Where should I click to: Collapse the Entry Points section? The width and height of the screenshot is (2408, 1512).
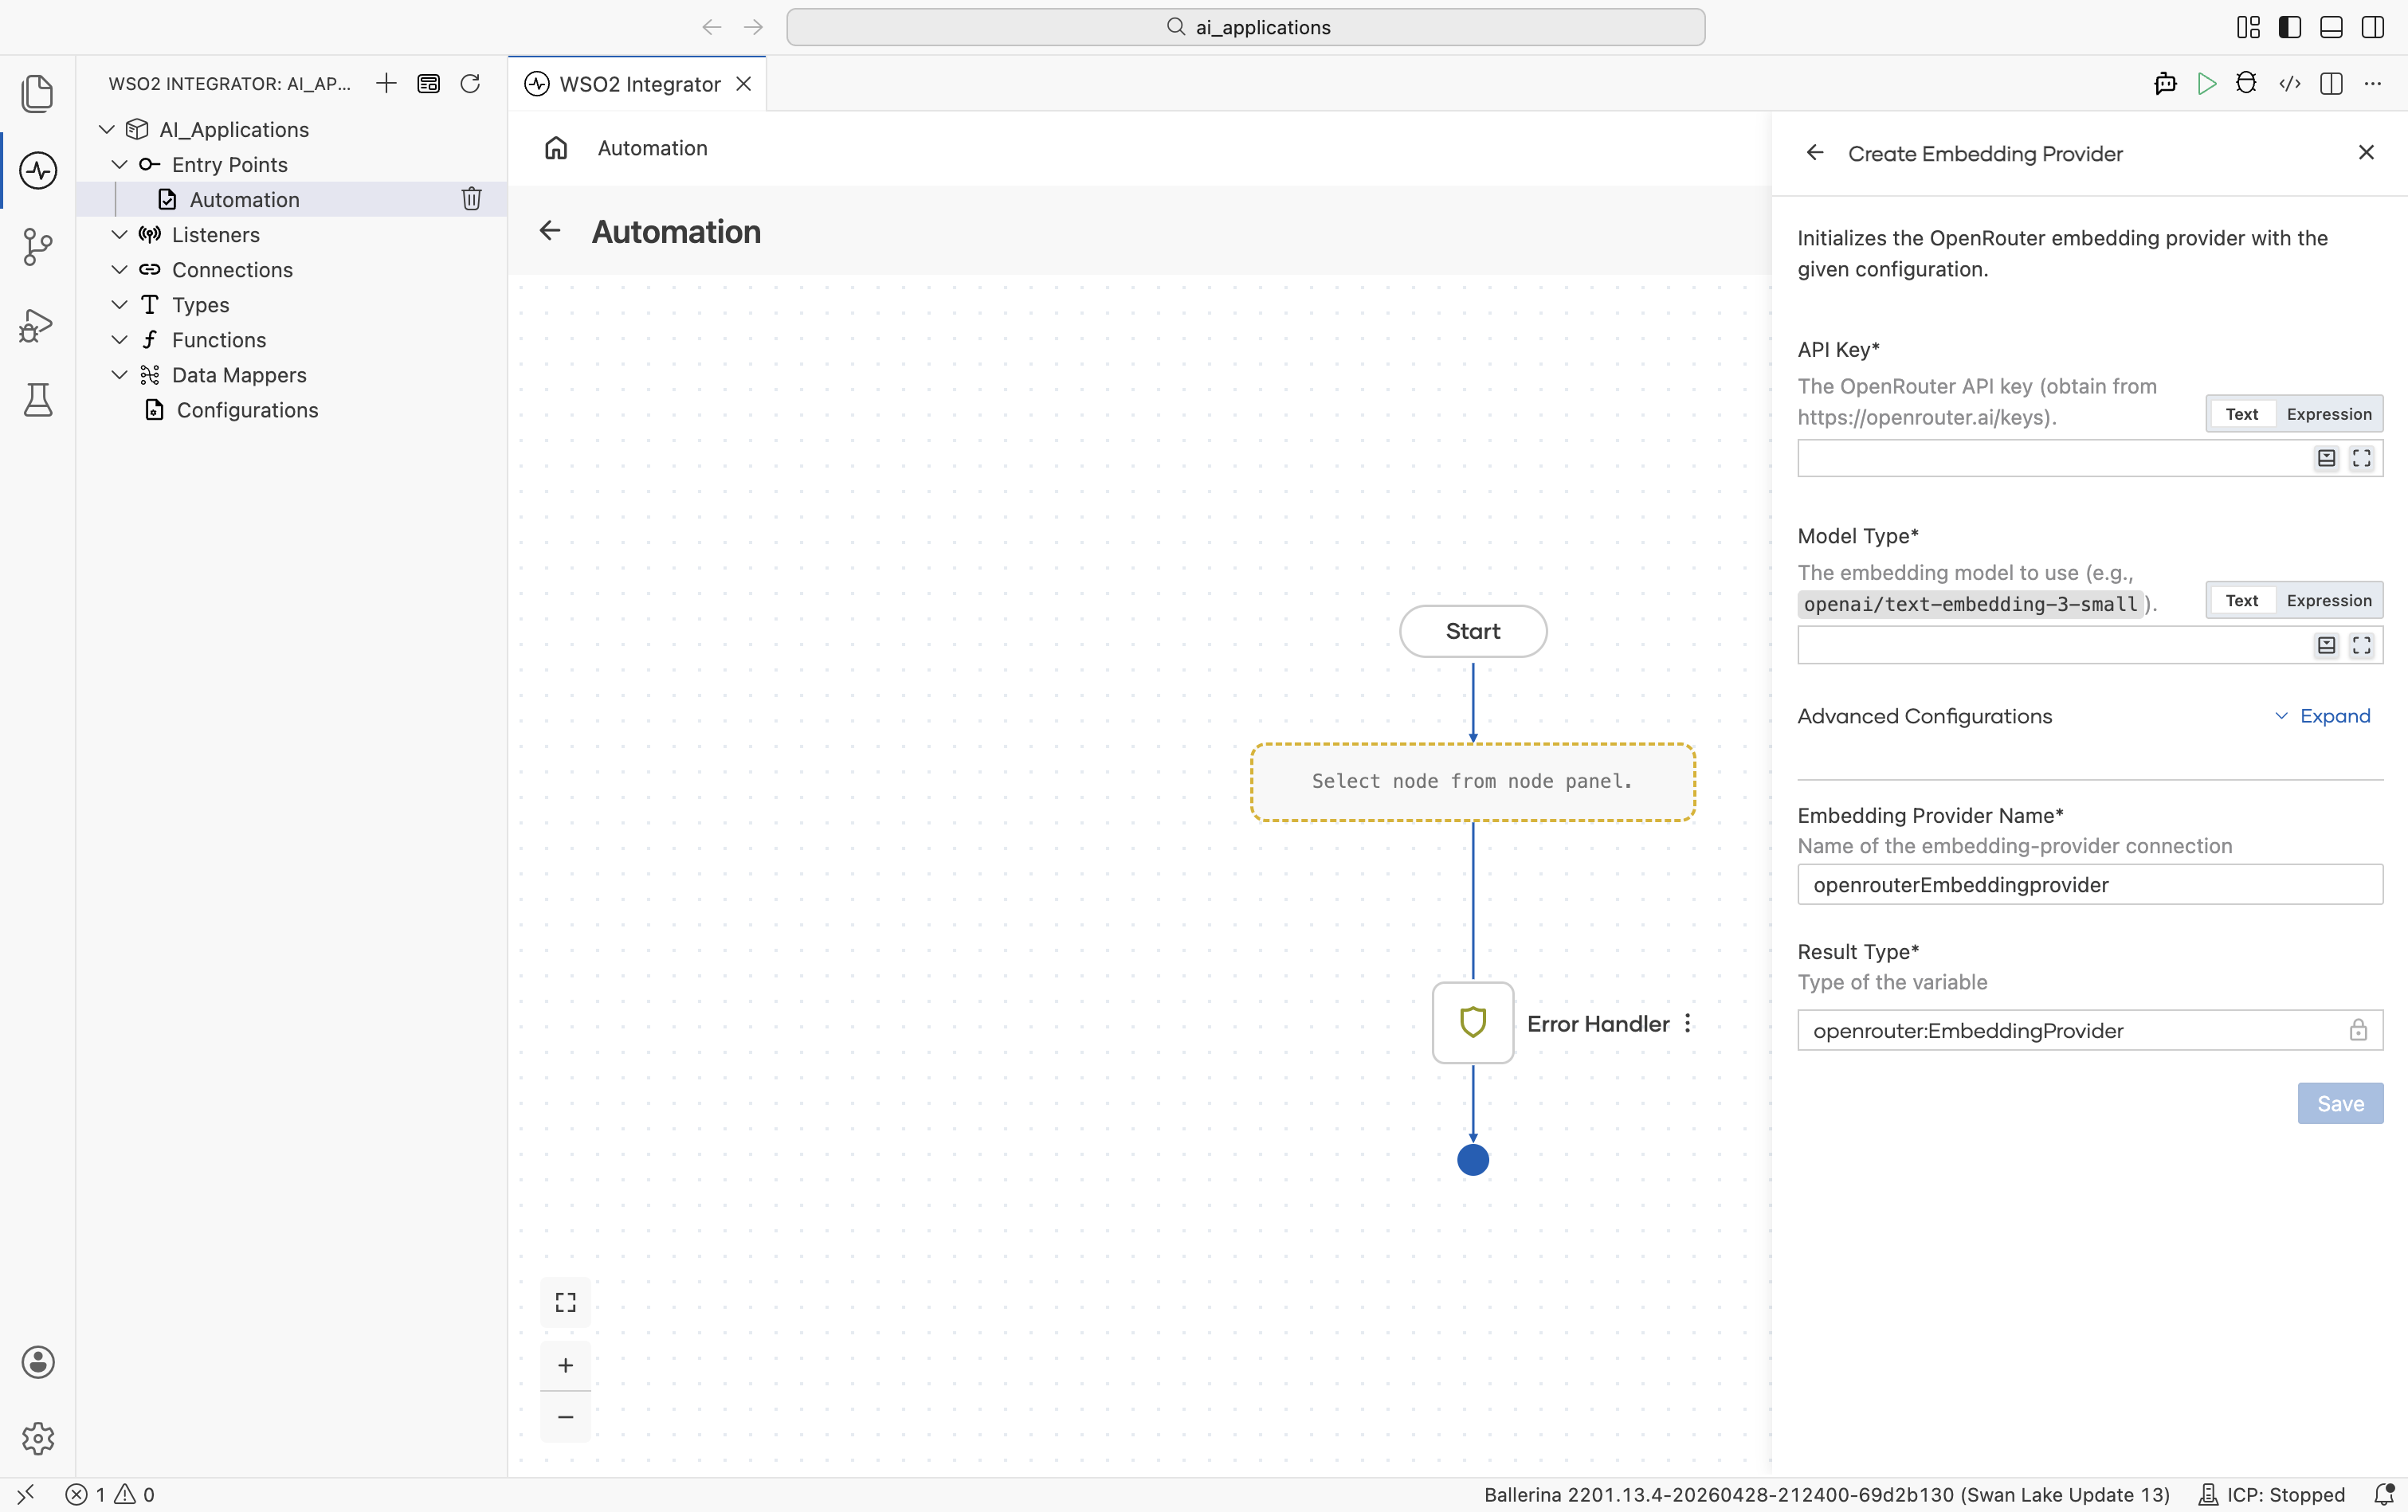119,164
